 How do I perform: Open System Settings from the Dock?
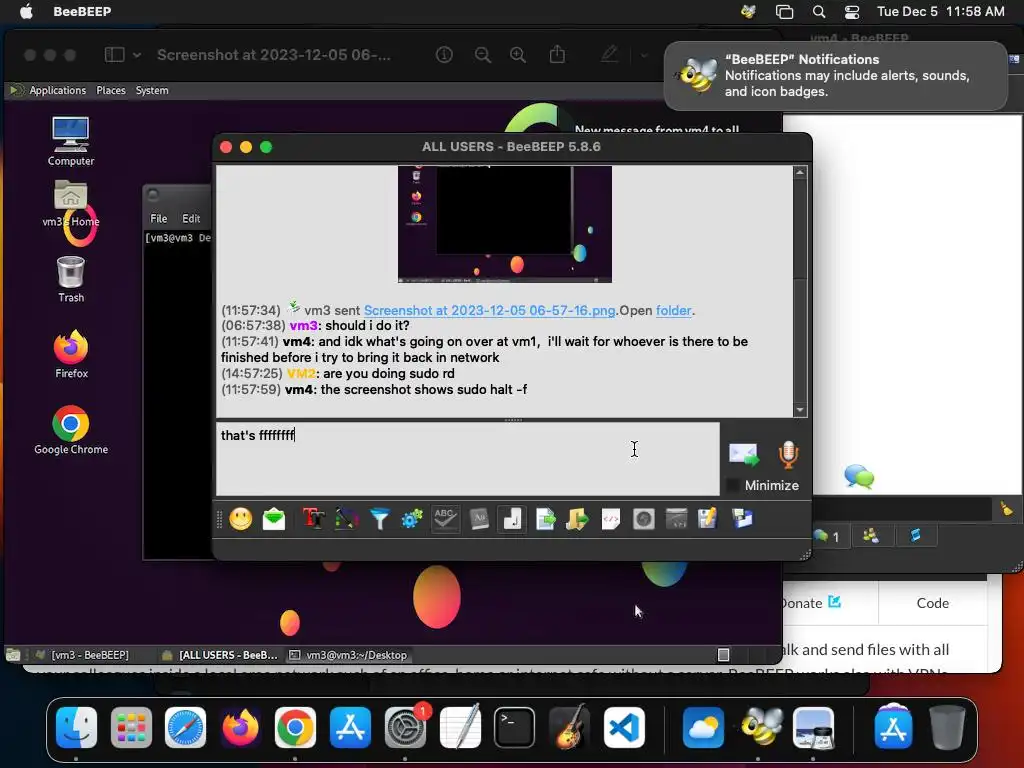(x=405, y=727)
